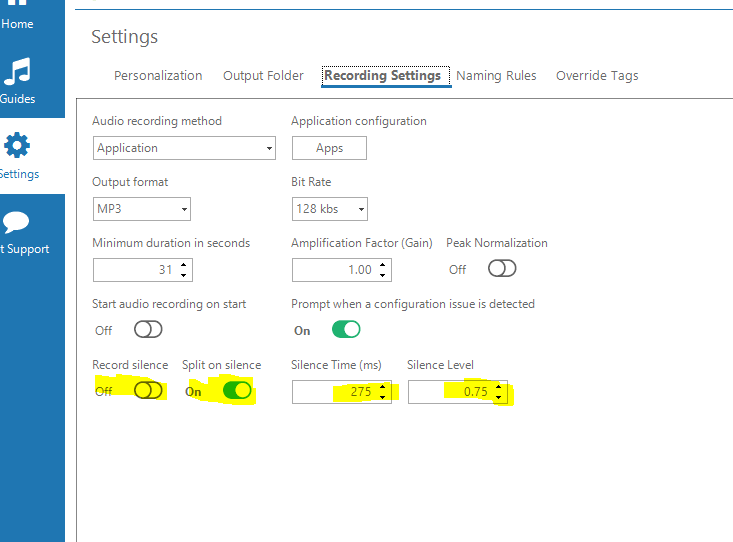Increase Amplification Factor with up arrow
The image size is (733, 542).
[x=383, y=265]
